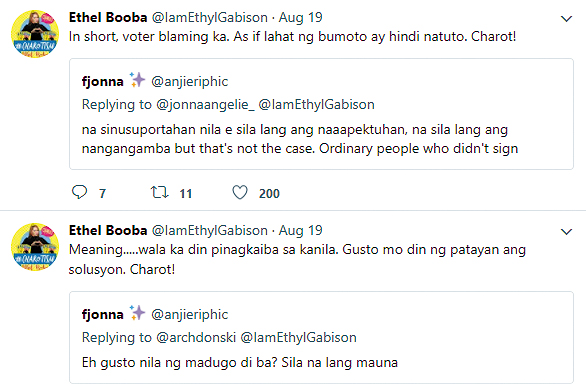
Task: Open Ethel Booba avatar on first tweet
Action: coord(35,34)
